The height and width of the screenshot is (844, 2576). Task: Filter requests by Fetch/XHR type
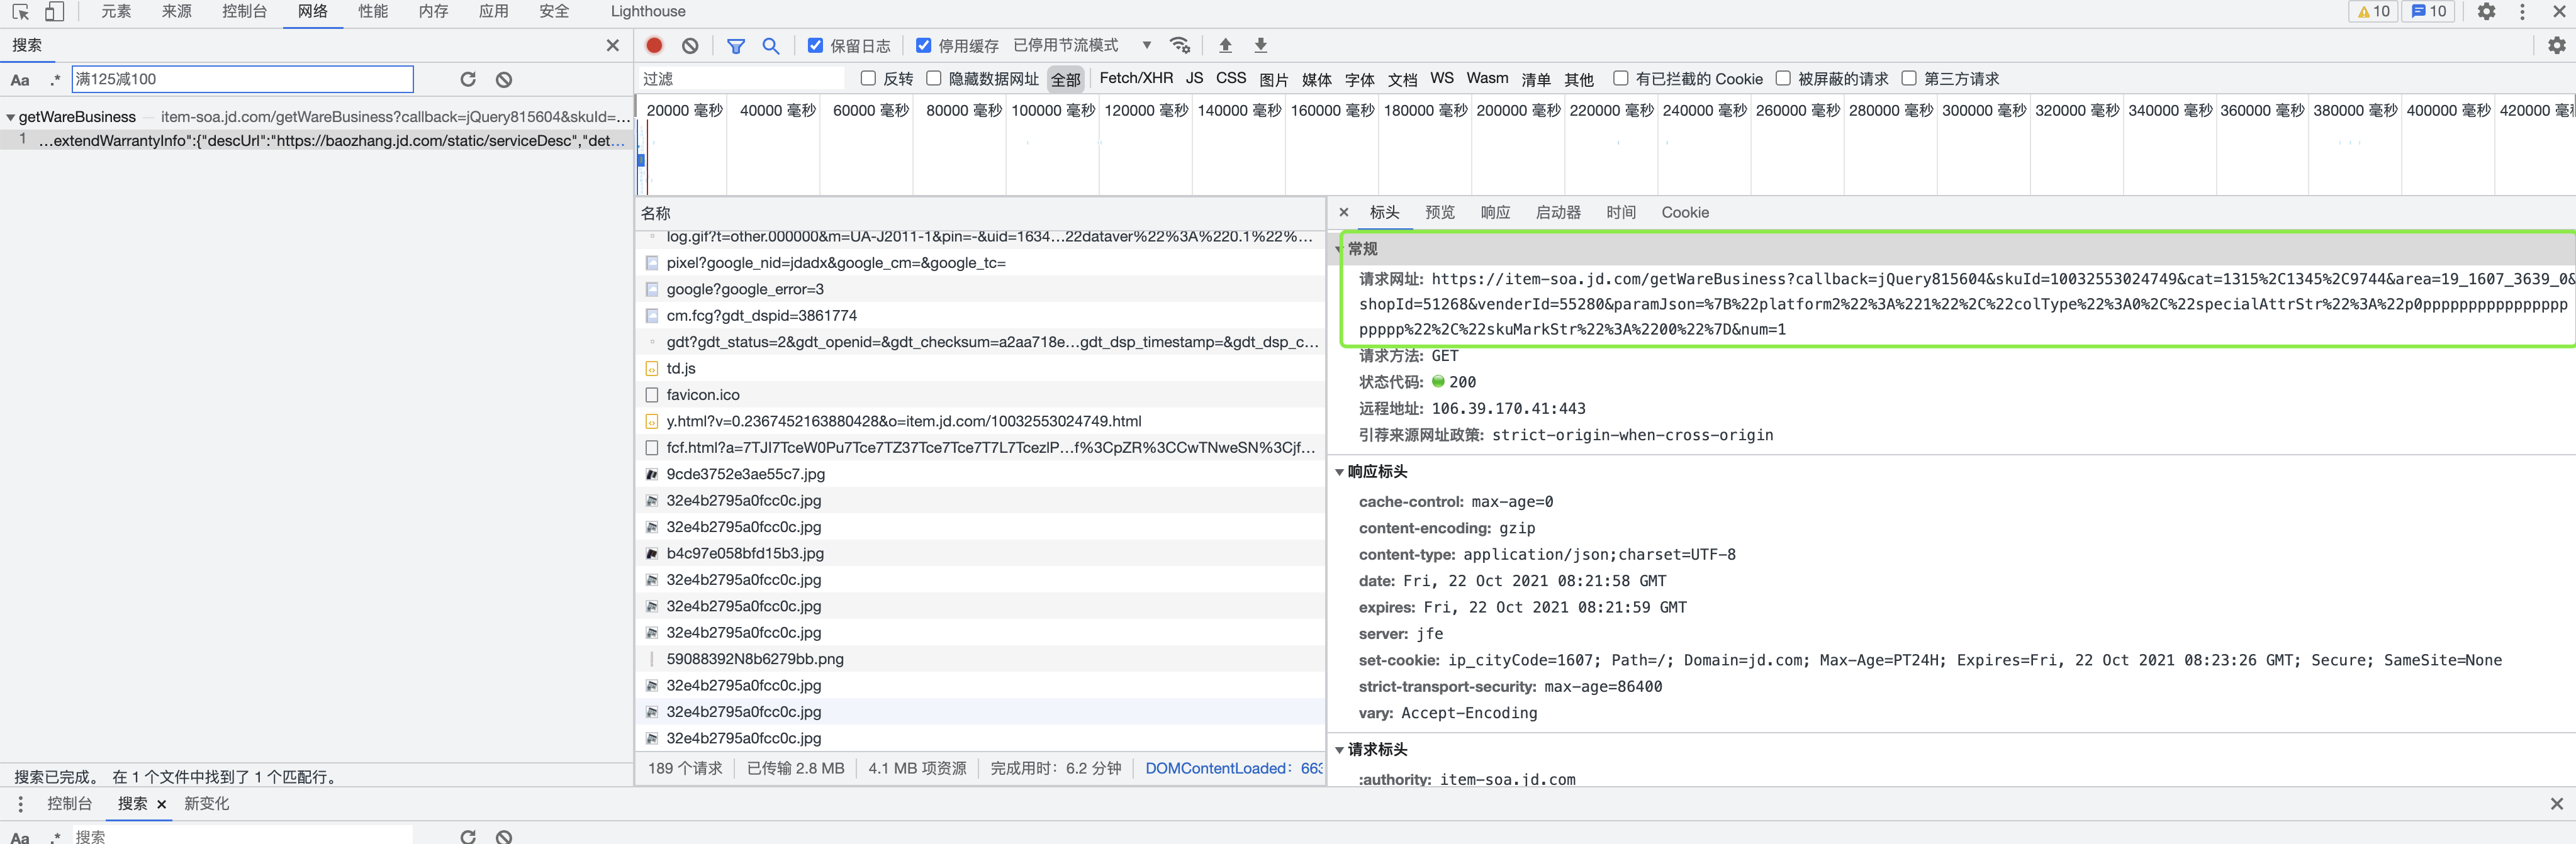coord(1136,78)
